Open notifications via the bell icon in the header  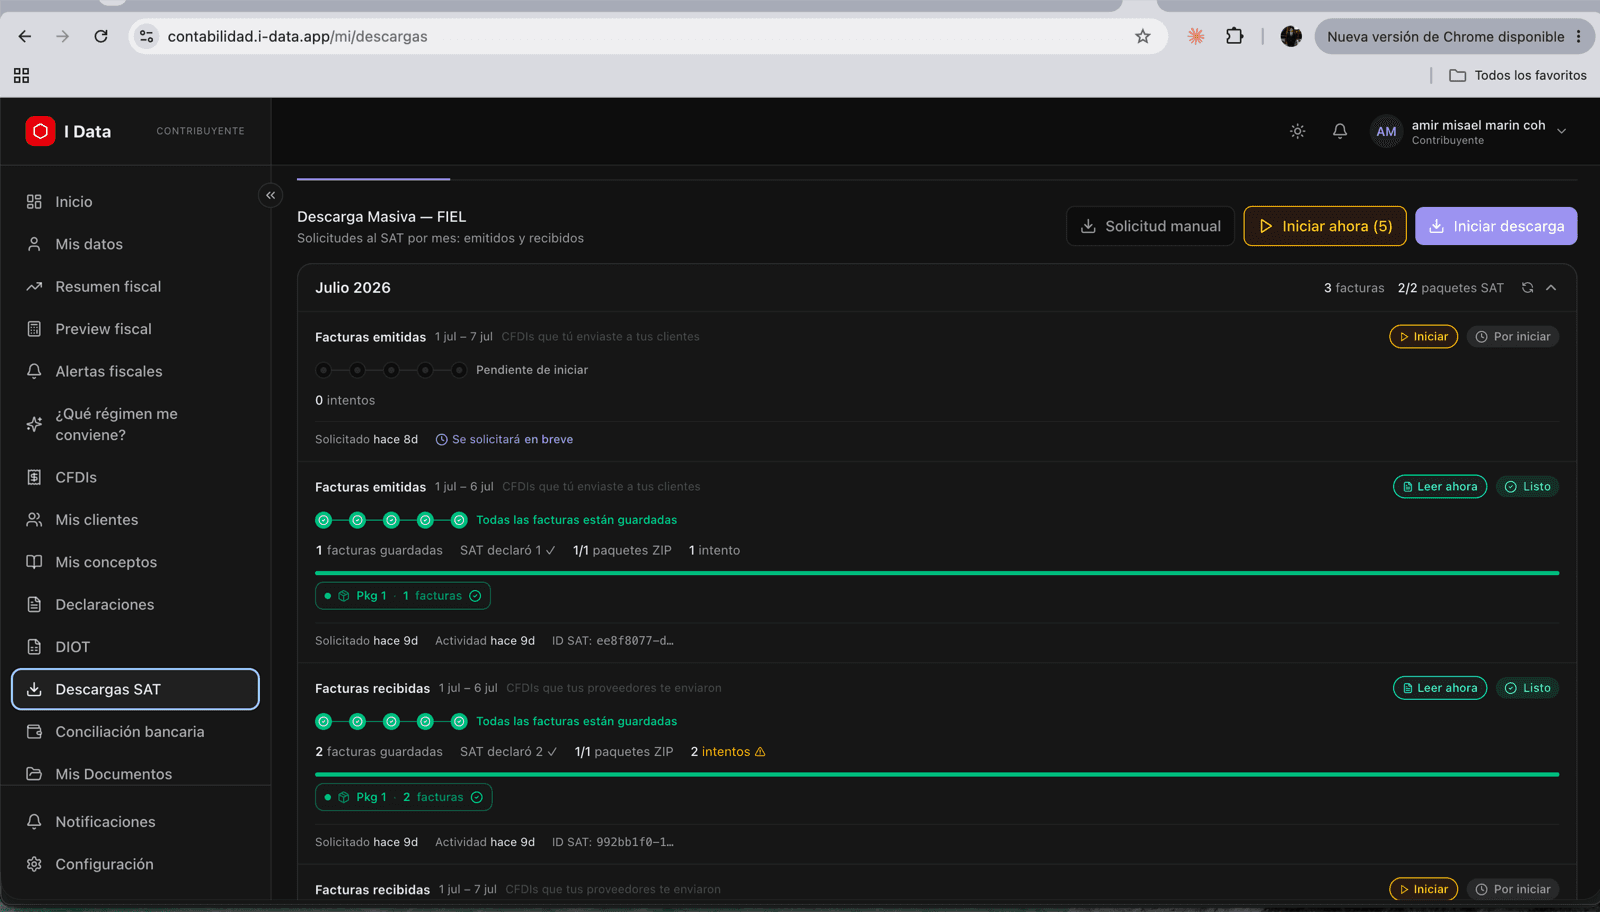coord(1340,131)
